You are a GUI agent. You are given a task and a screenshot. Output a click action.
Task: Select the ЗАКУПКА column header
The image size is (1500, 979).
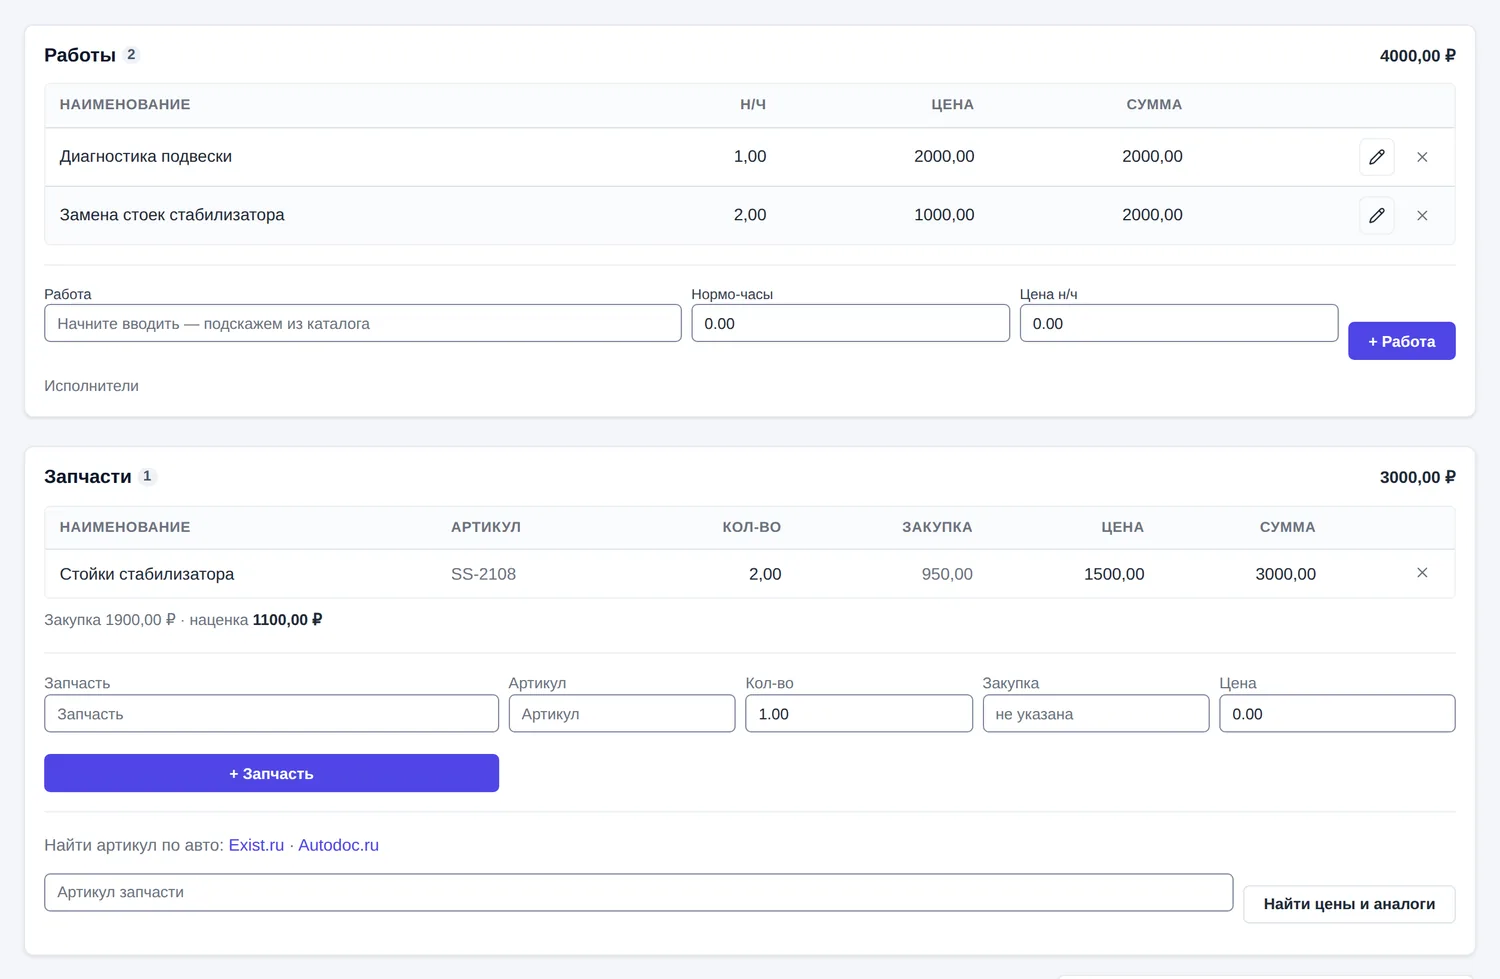[937, 527]
